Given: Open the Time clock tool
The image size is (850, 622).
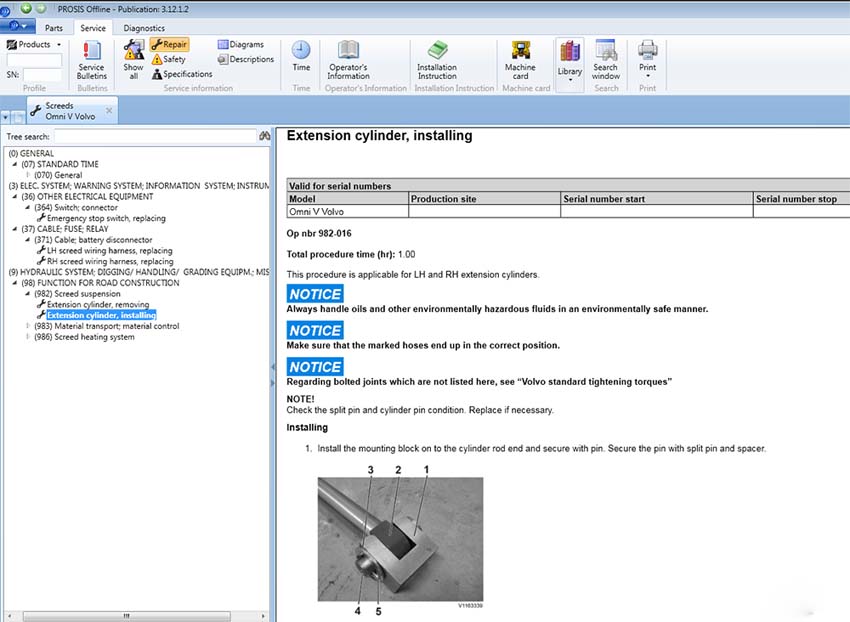Looking at the screenshot, I should (301, 56).
